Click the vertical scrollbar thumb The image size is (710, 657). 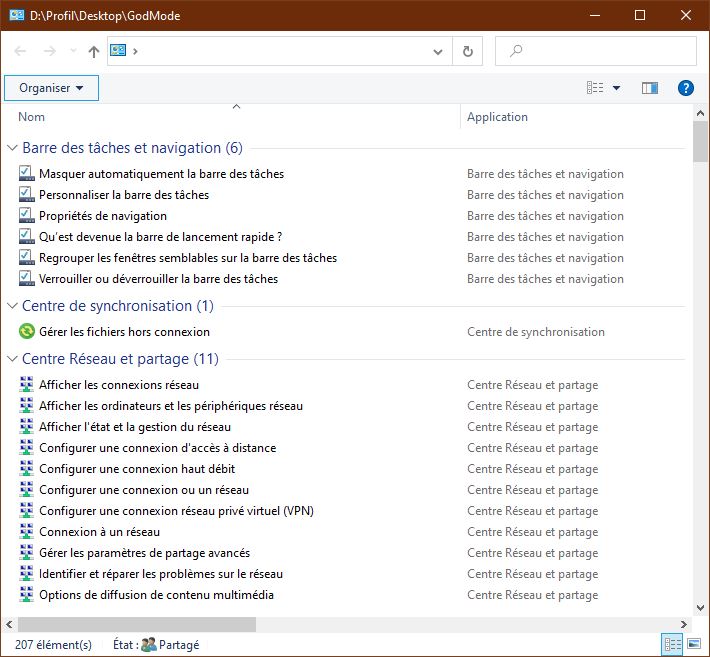click(x=700, y=142)
